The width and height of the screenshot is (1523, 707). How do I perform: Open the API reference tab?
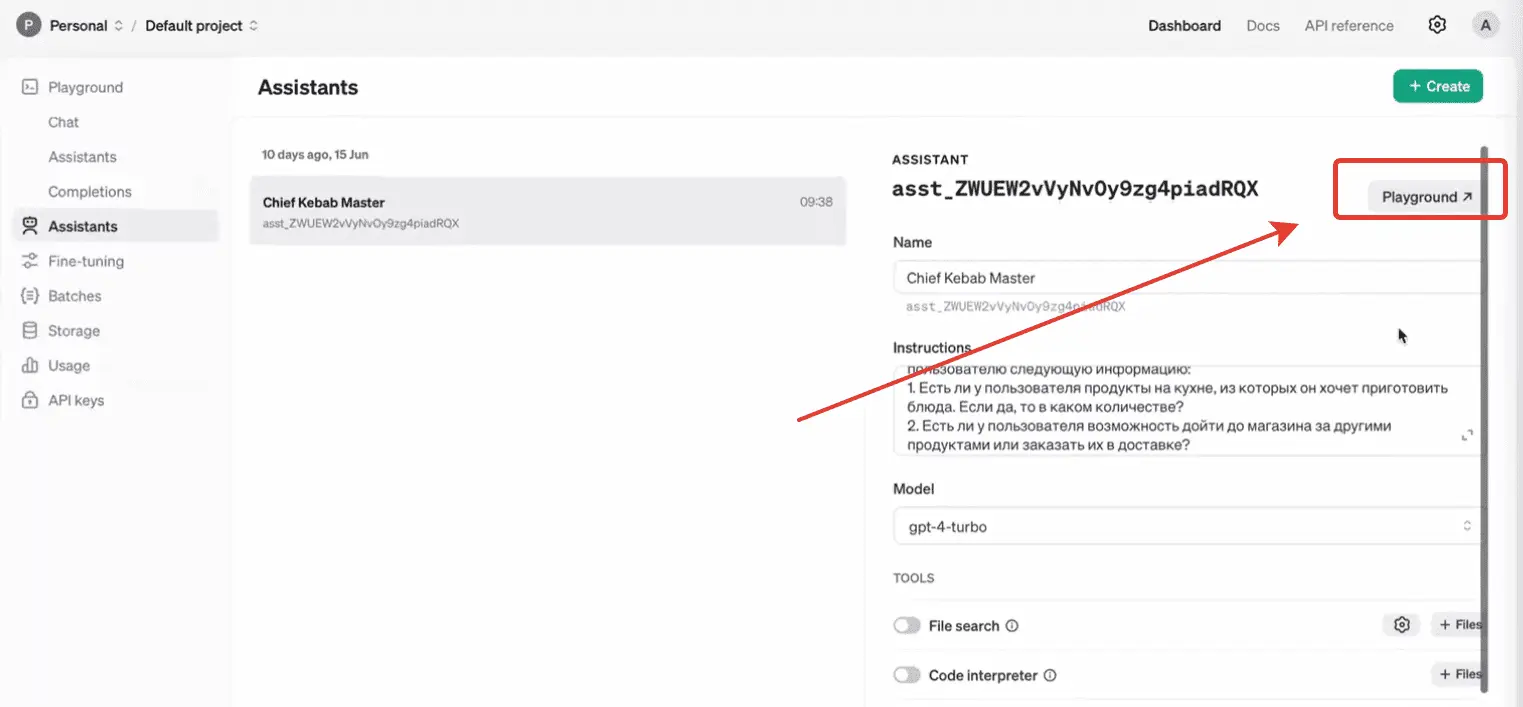[1349, 26]
